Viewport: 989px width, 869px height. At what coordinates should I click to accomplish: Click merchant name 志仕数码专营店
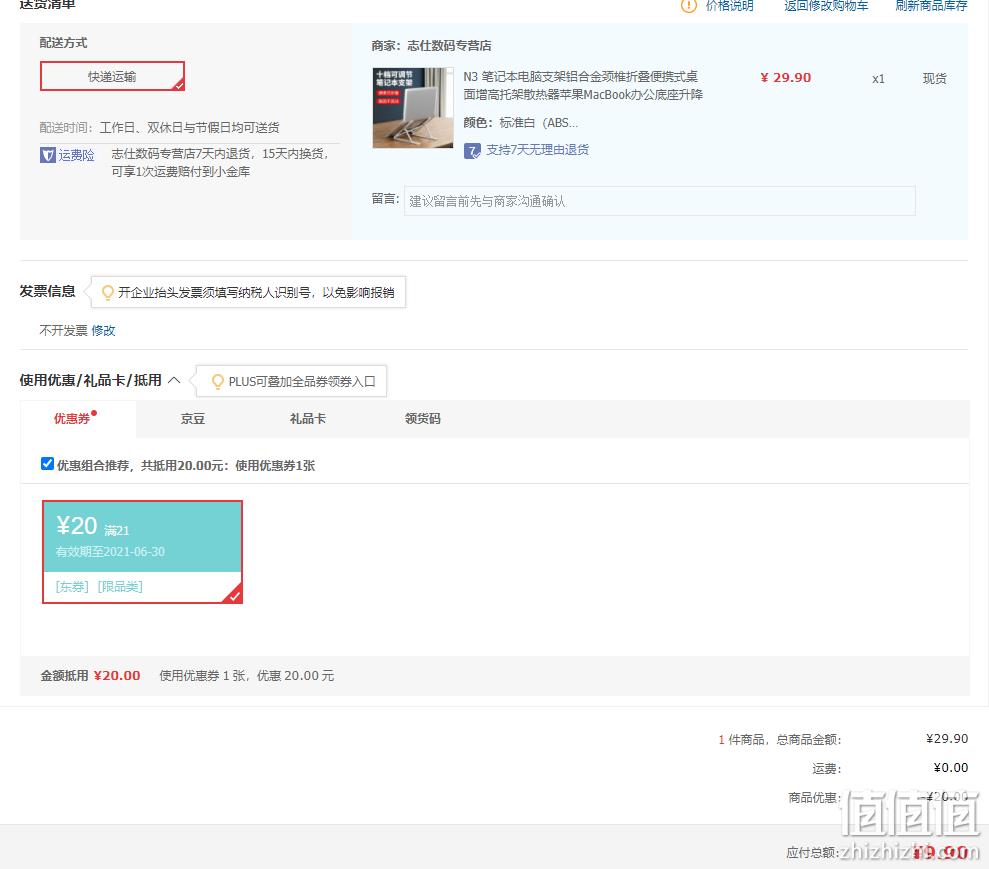[449, 45]
